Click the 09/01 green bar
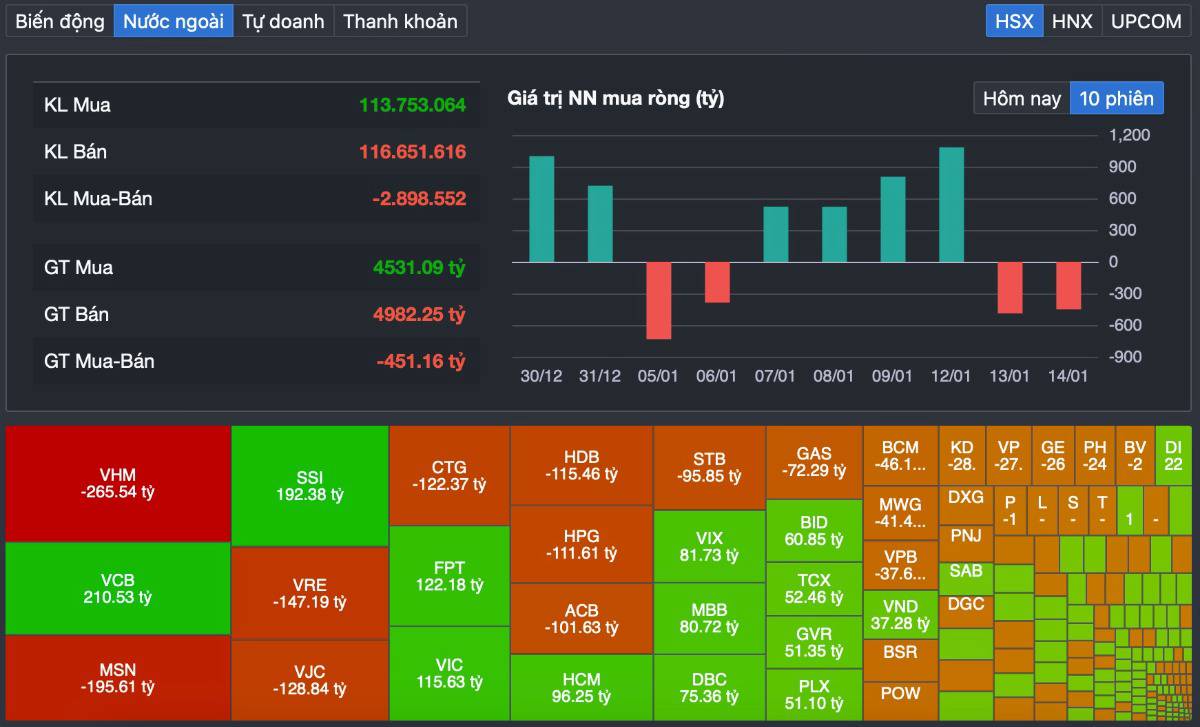Viewport: 1200px width, 727px height. click(892, 220)
